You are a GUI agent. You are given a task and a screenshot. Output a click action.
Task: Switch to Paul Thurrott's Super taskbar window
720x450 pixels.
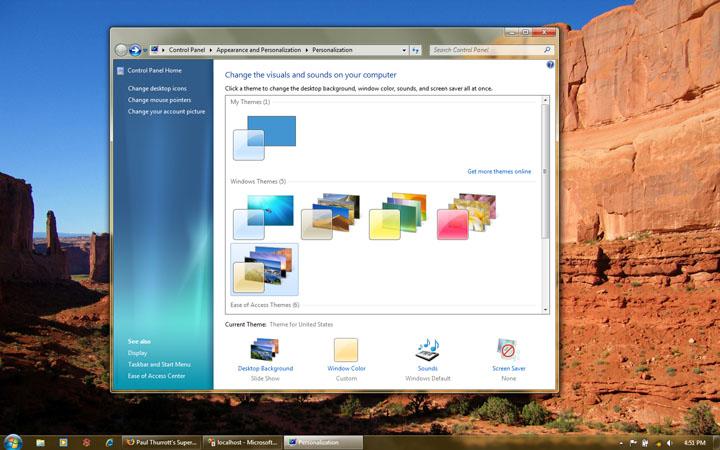(x=162, y=443)
